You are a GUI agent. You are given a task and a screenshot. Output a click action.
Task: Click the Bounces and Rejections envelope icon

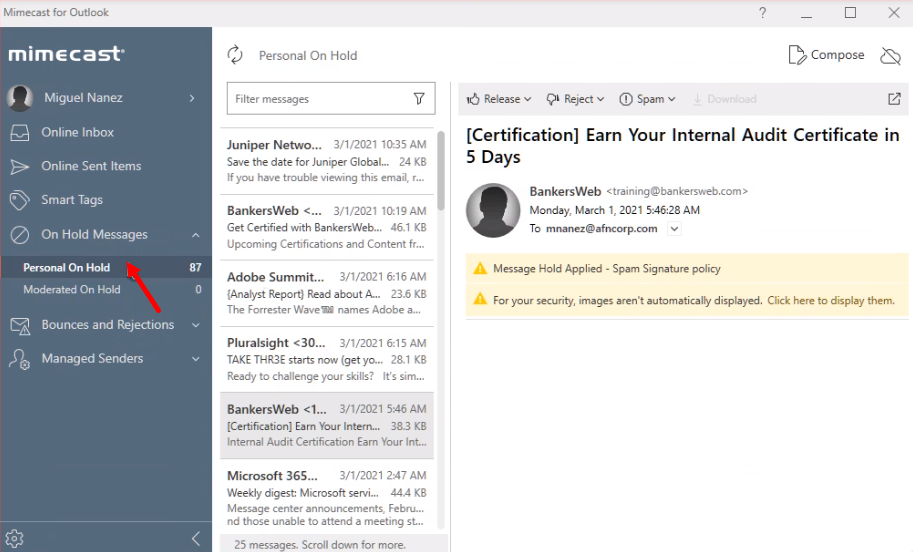(x=20, y=325)
